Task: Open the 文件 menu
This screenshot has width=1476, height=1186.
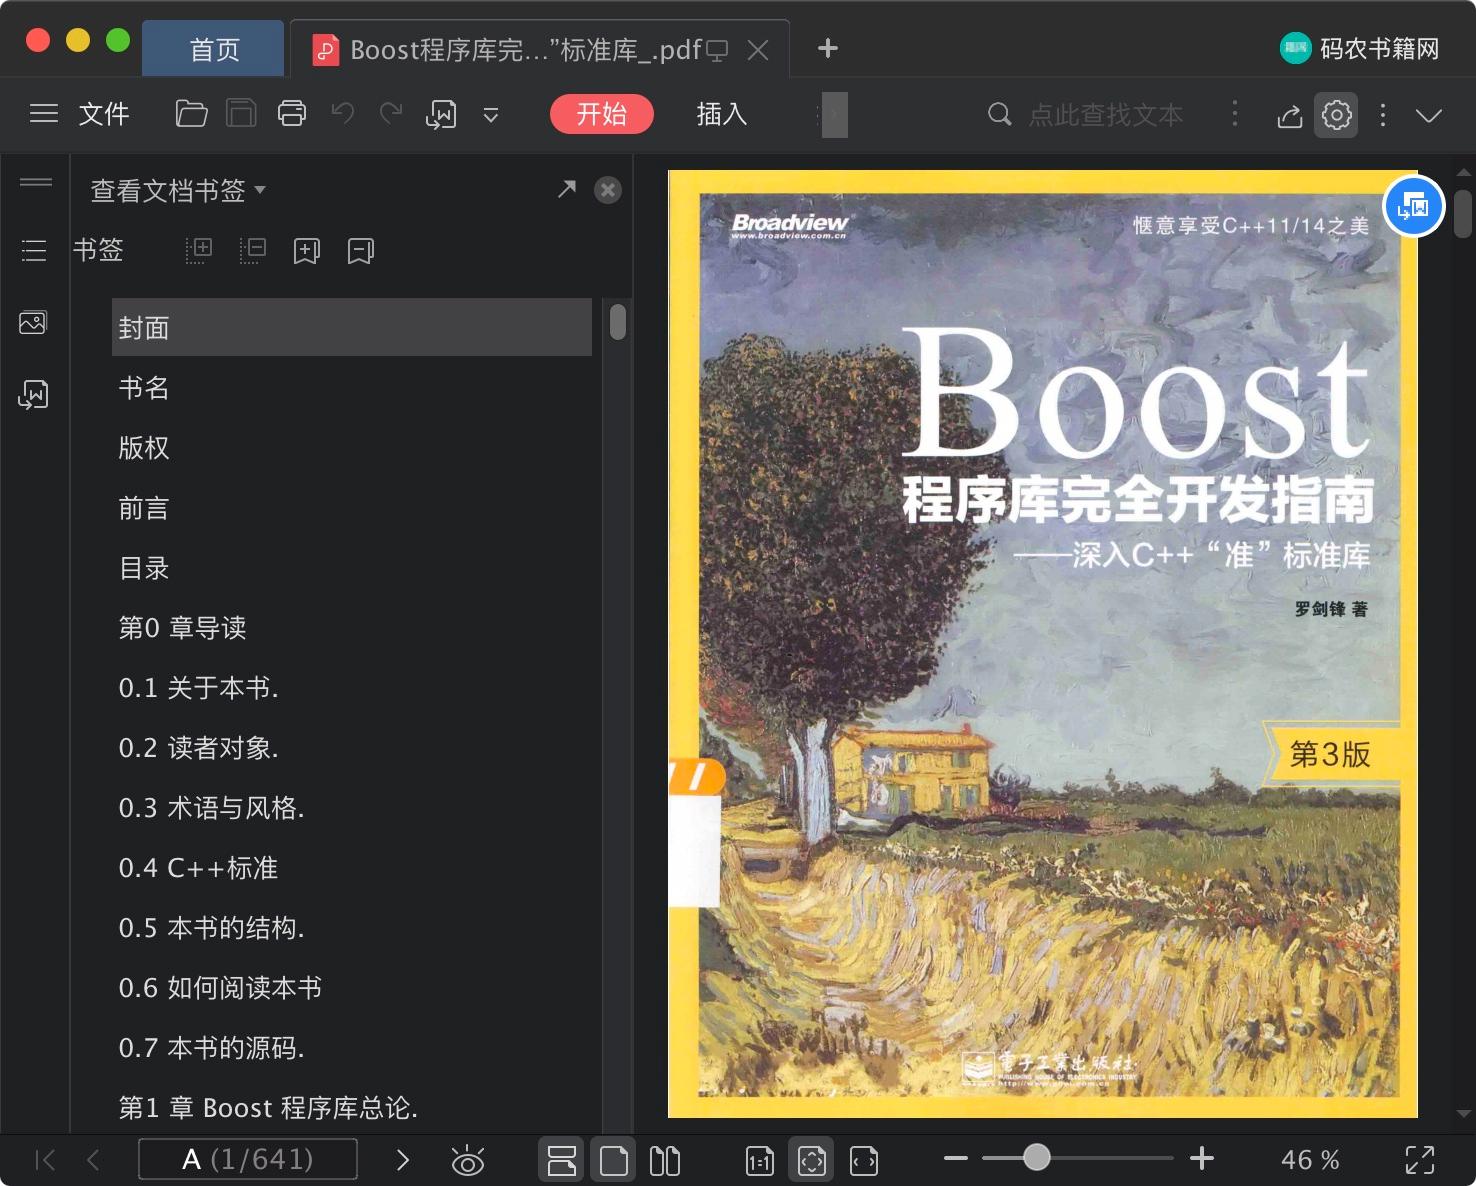Action: pyautogui.click(x=104, y=114)
